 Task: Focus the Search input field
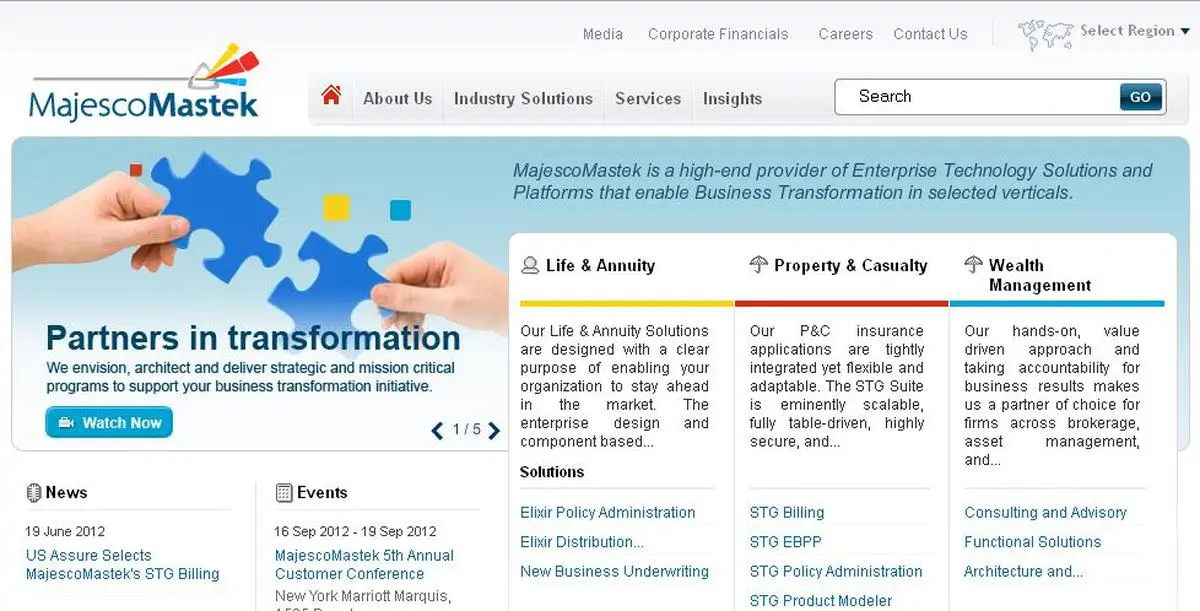977,97
